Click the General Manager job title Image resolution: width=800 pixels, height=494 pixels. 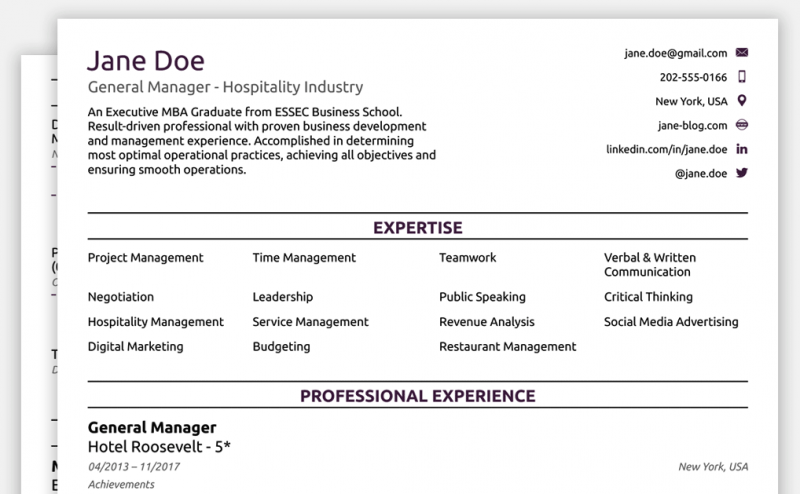pos(152,428)
